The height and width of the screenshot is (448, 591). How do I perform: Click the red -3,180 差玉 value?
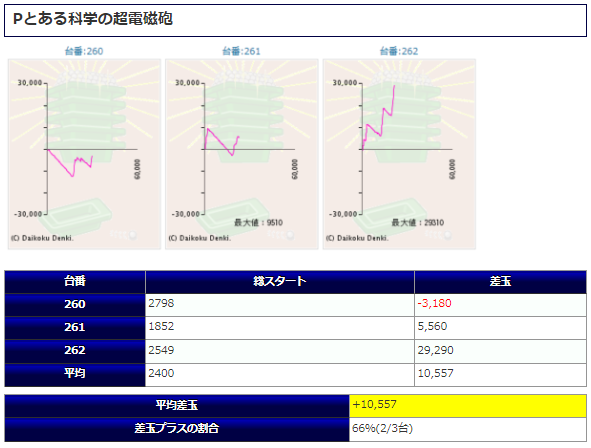click(434, 303)
